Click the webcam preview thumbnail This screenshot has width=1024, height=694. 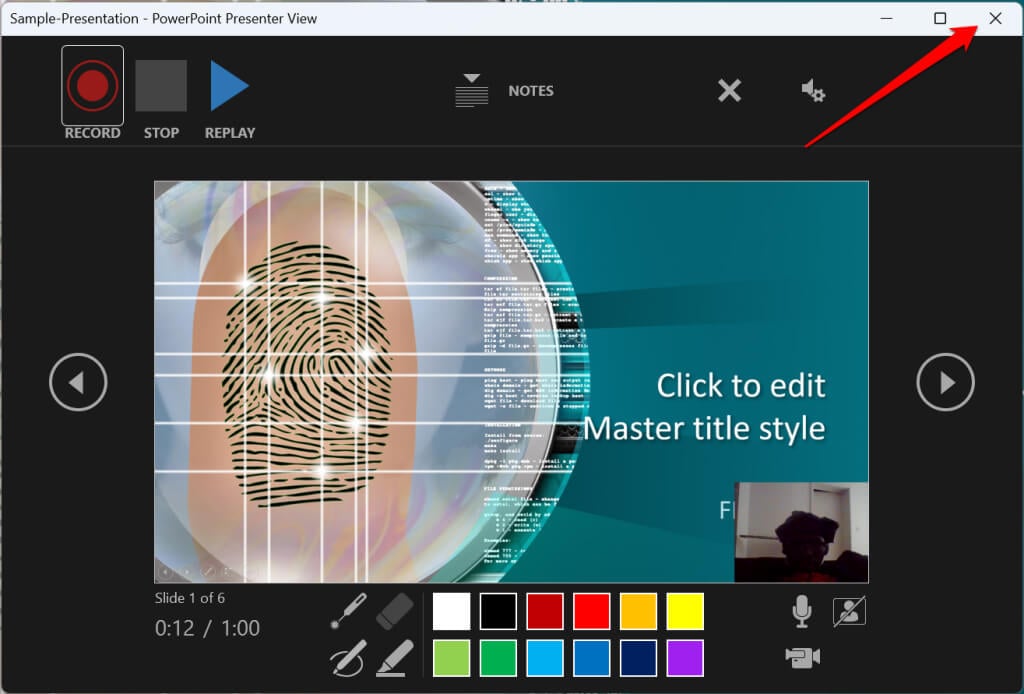click(x=801, y=531)
